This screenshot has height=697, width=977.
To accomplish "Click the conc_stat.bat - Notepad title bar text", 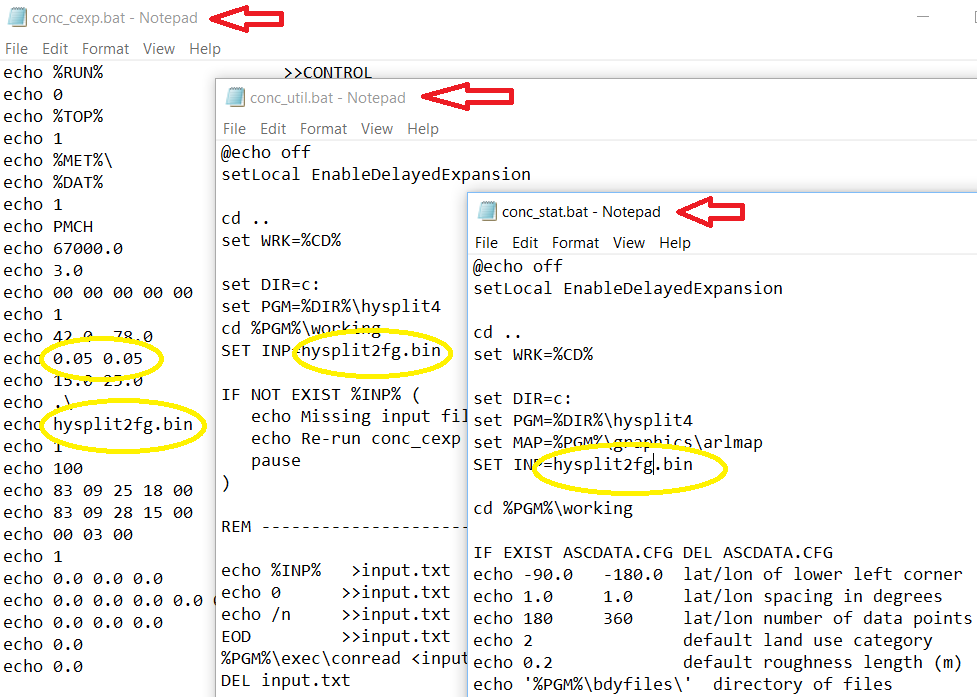I will coord(581,212).
